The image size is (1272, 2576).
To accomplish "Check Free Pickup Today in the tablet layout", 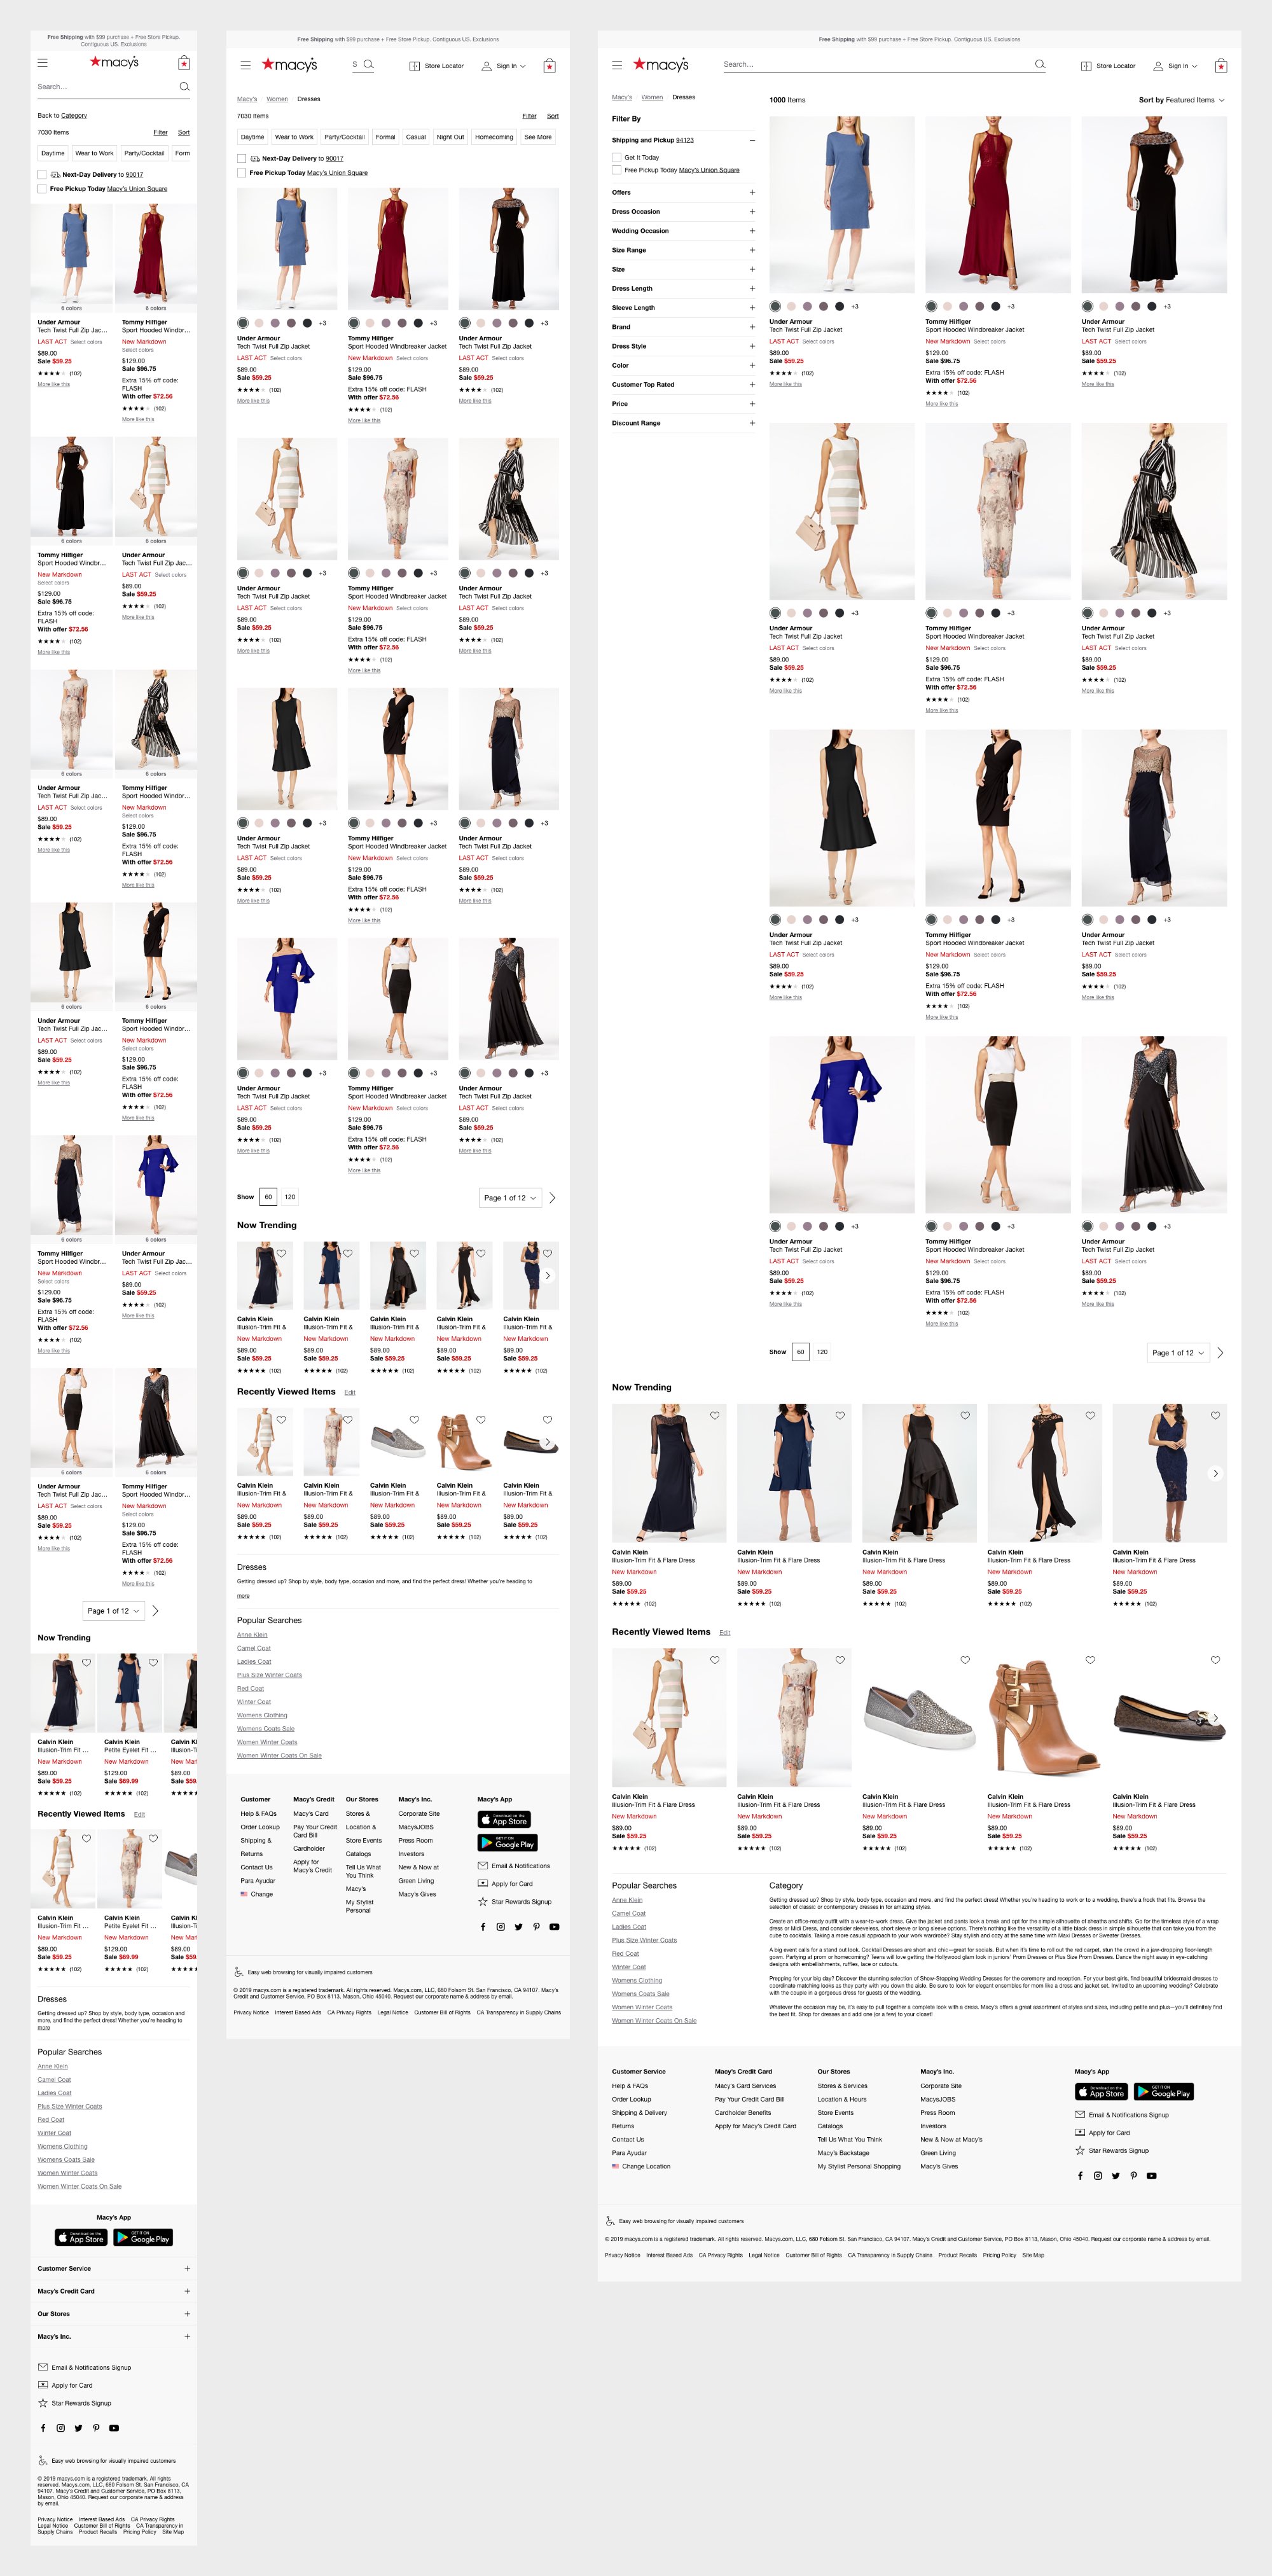I will [x=242, y=173].
